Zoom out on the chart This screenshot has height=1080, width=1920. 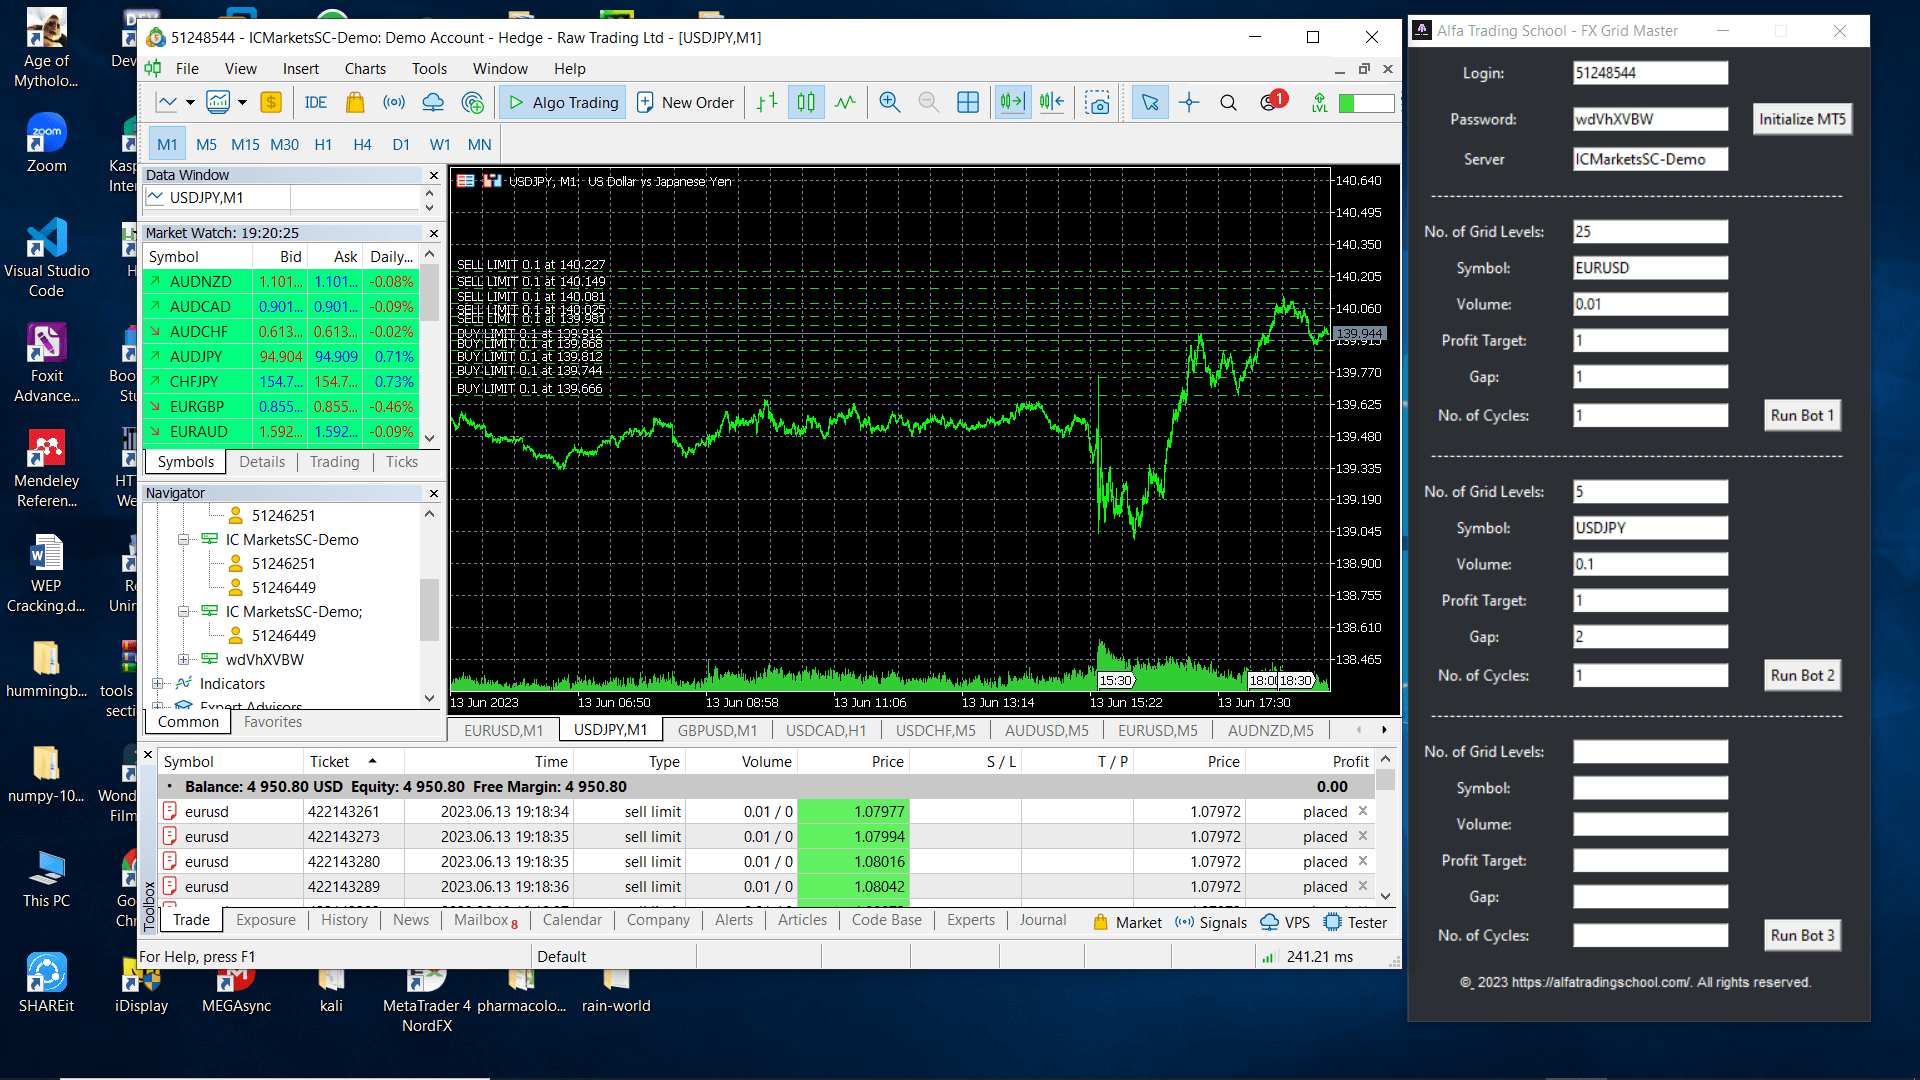928,102
